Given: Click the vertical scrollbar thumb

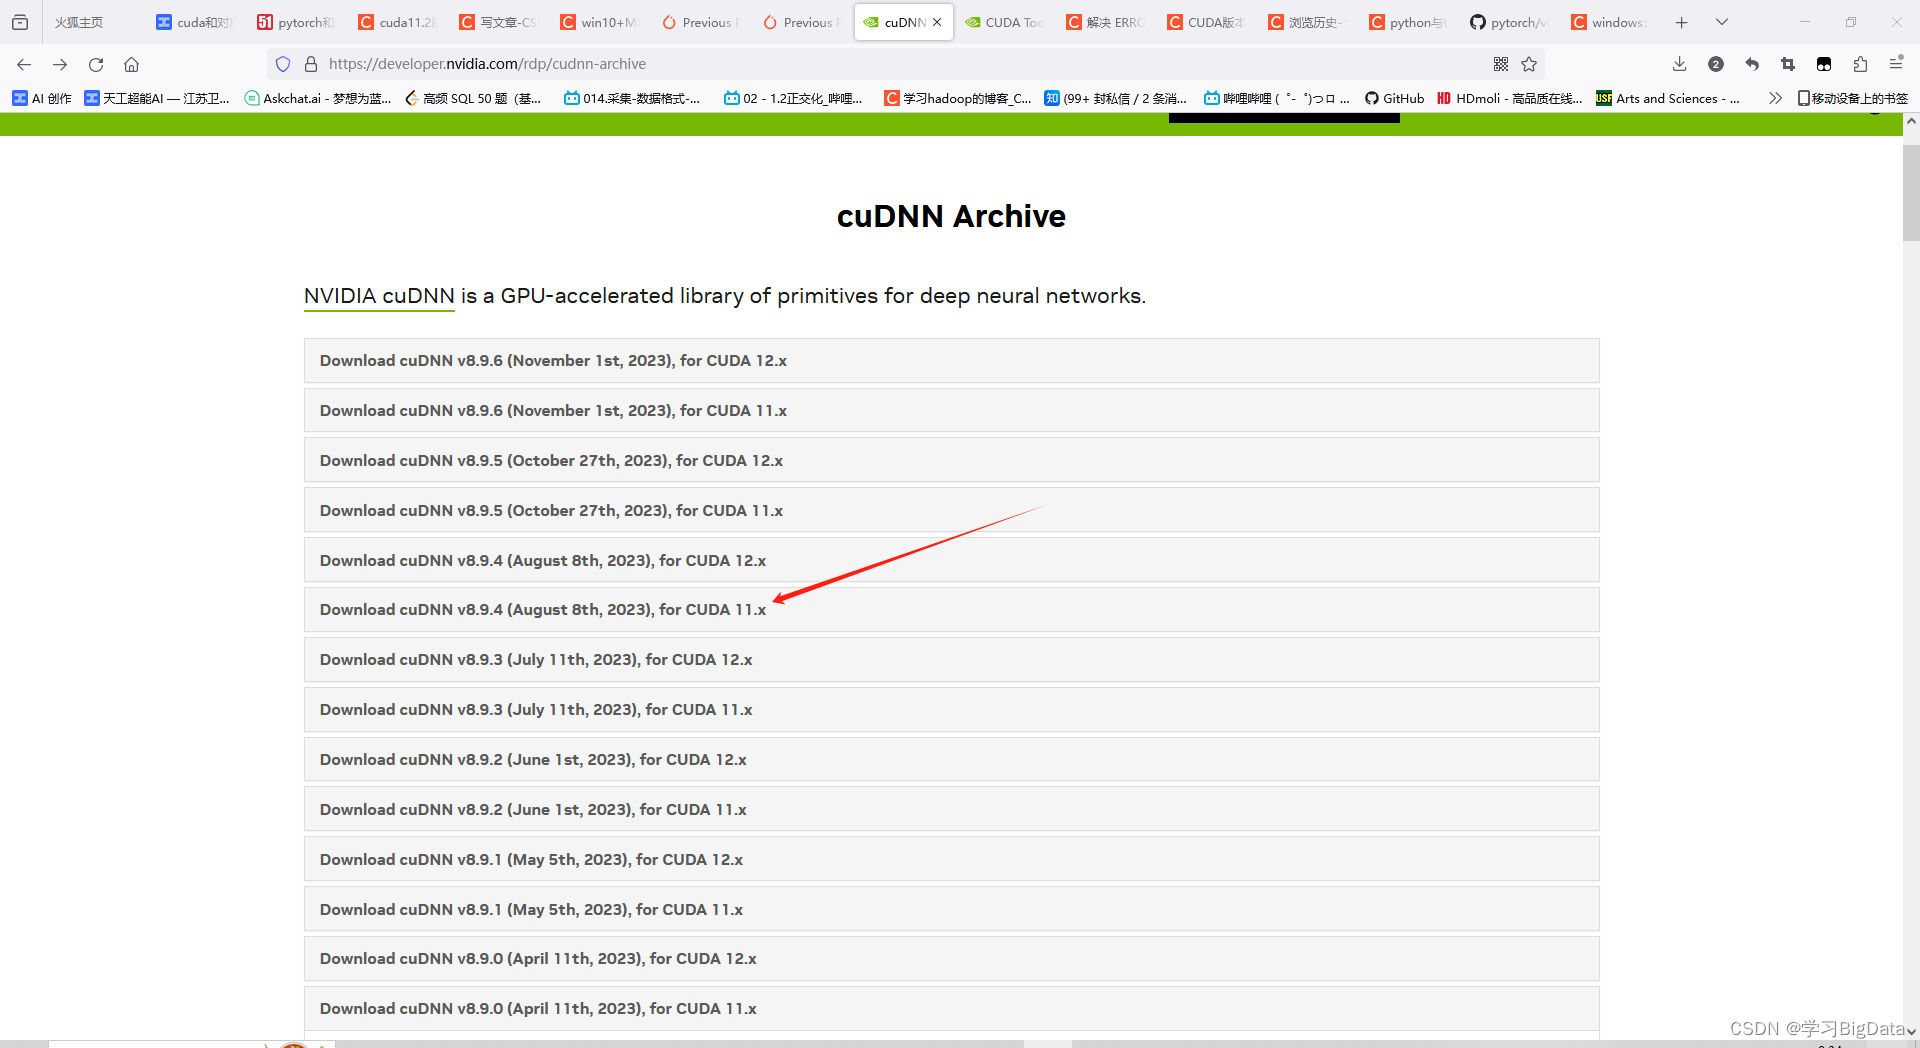Looking at the screenshot, I should click(1911, 193).
